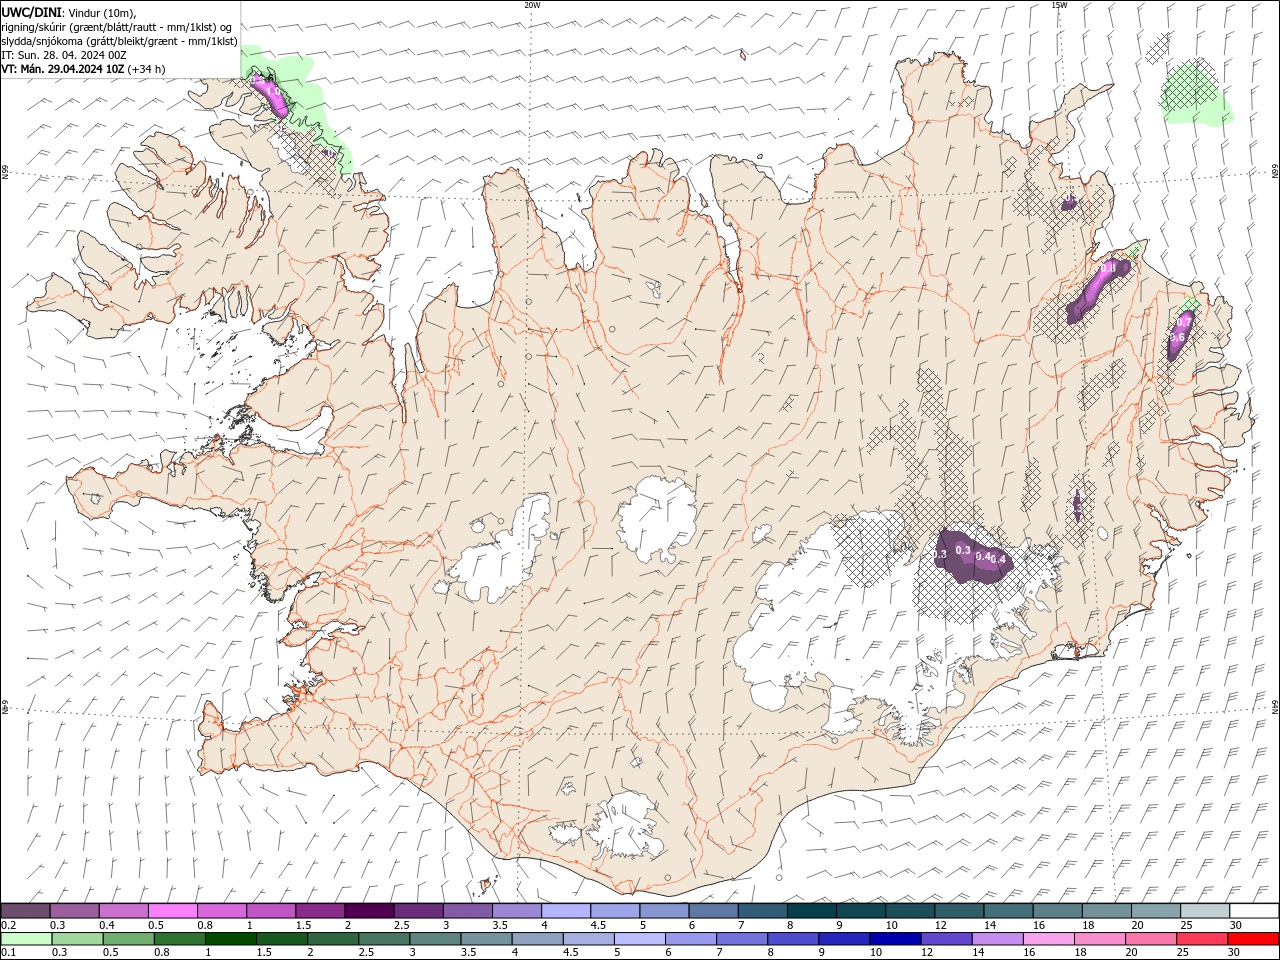Select bottom-row green swatch between 0.3 and 0.5
This screenshot has height=960, width=1280.
point(77,939)
